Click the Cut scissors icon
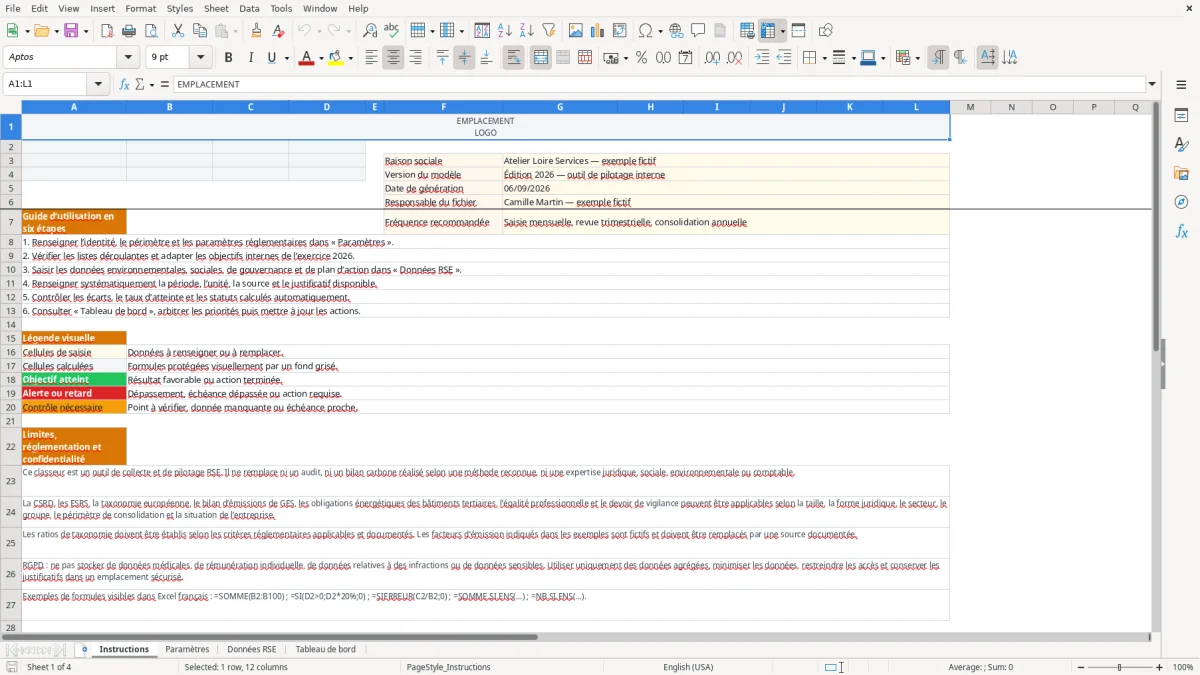 (x=178, y=31)
